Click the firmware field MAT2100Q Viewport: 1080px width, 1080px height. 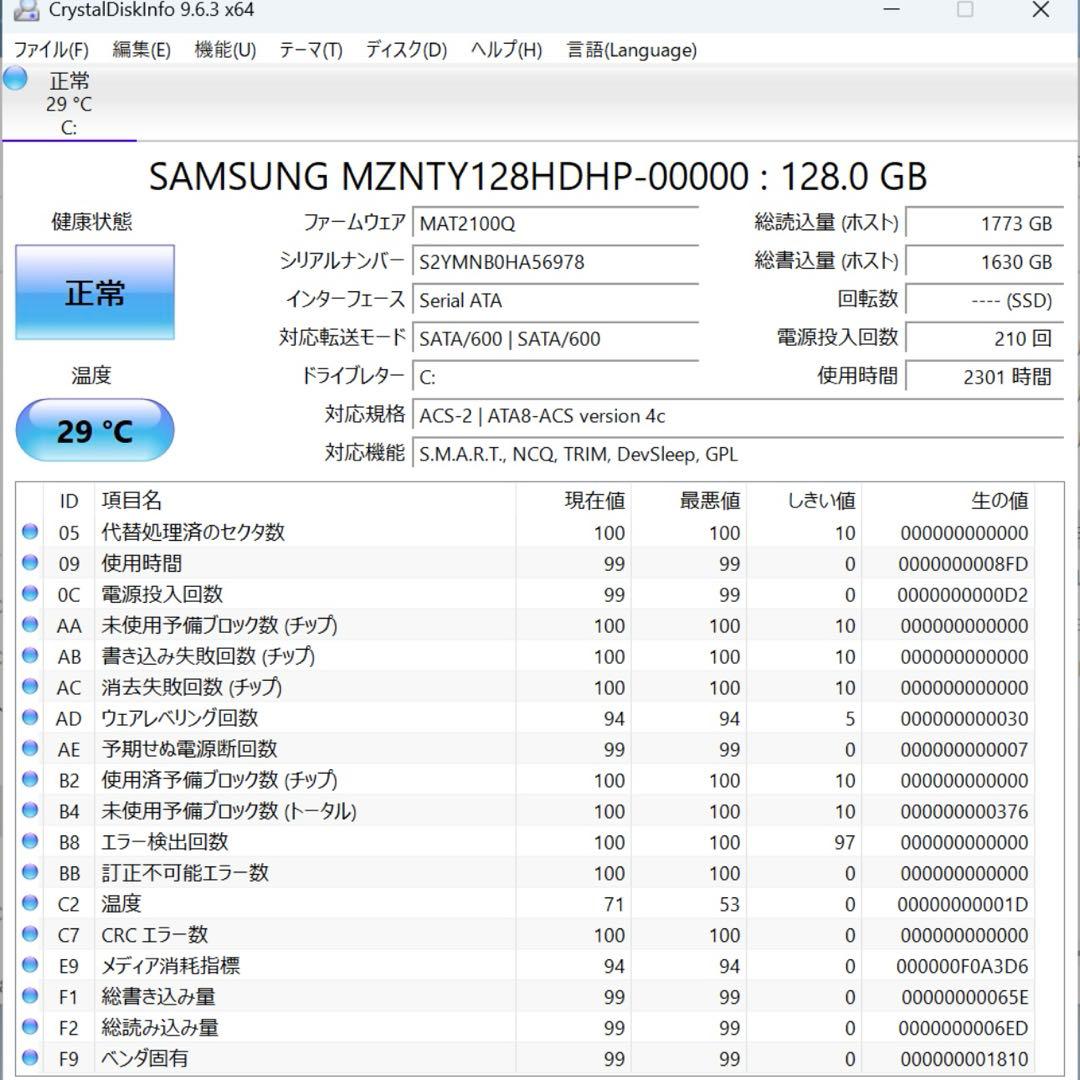coord(556,223)
